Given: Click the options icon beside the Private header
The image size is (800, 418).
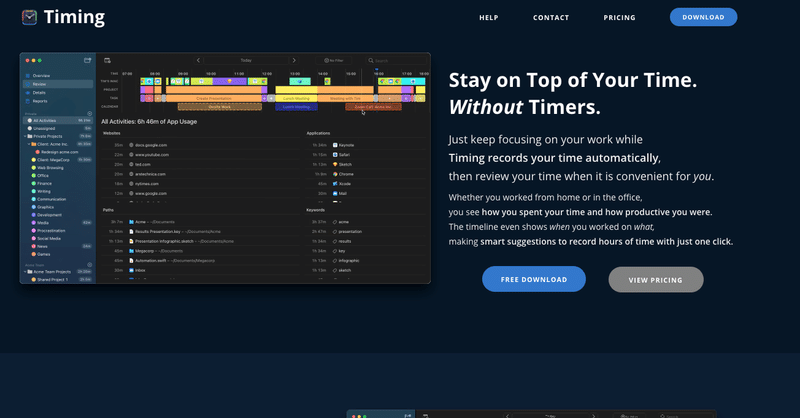Looking at the screenshot, I should pos(90,113).
